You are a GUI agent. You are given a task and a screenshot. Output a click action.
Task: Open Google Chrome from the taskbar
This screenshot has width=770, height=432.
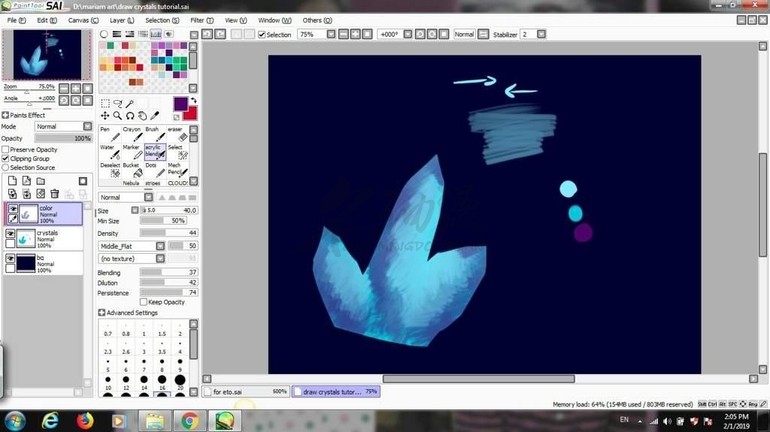[189, 420]
